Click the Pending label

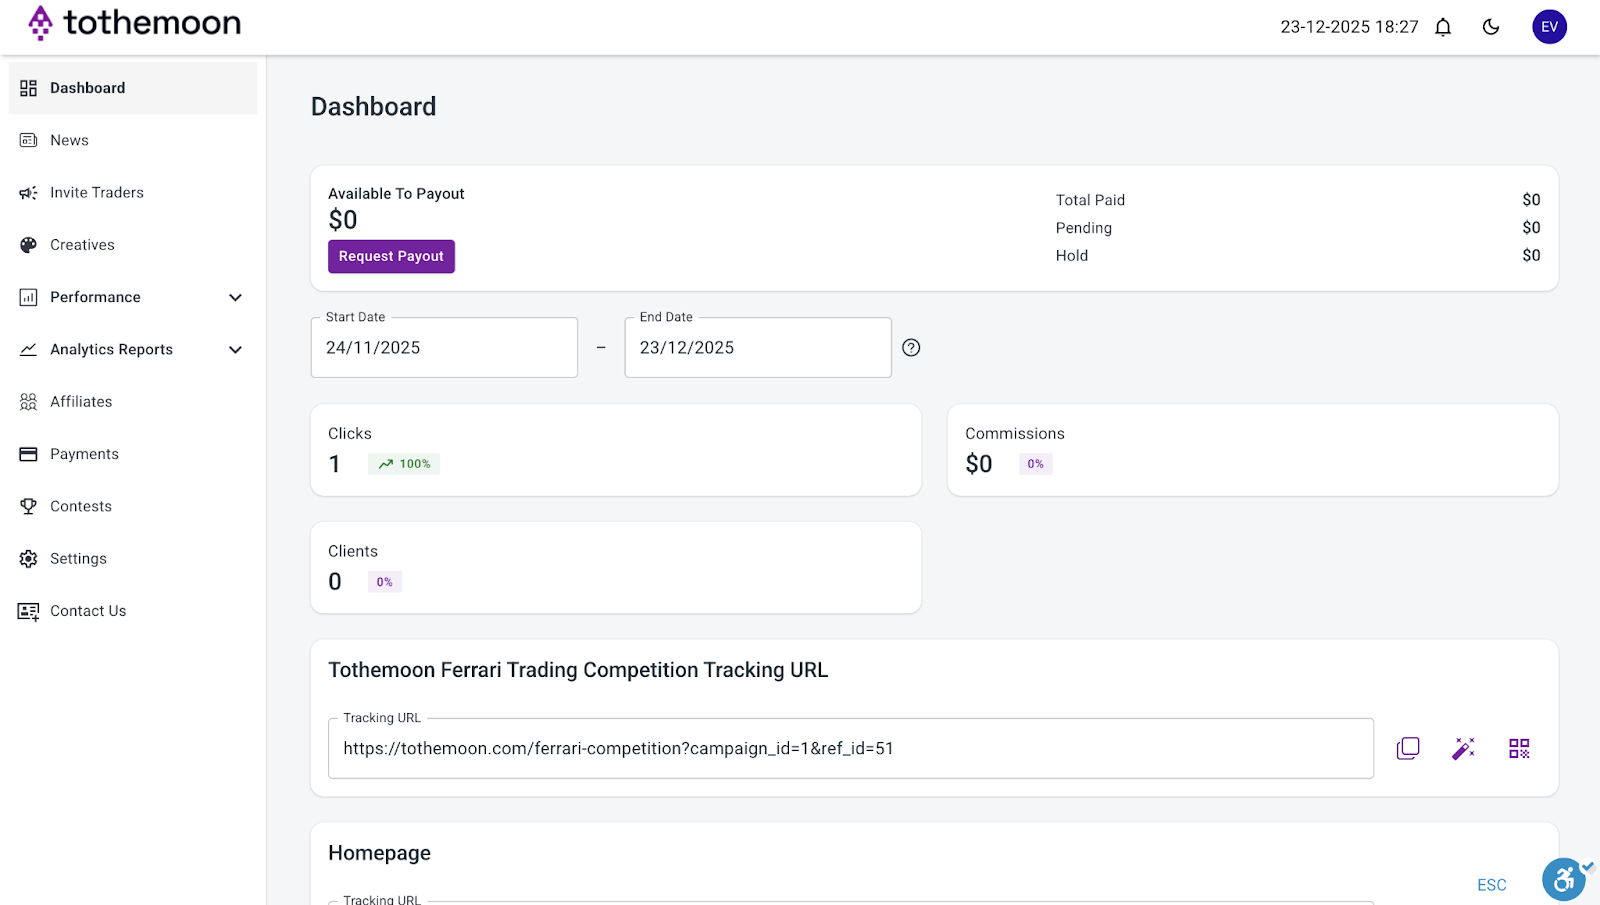pyautogui.click(x=1084, y=228)
